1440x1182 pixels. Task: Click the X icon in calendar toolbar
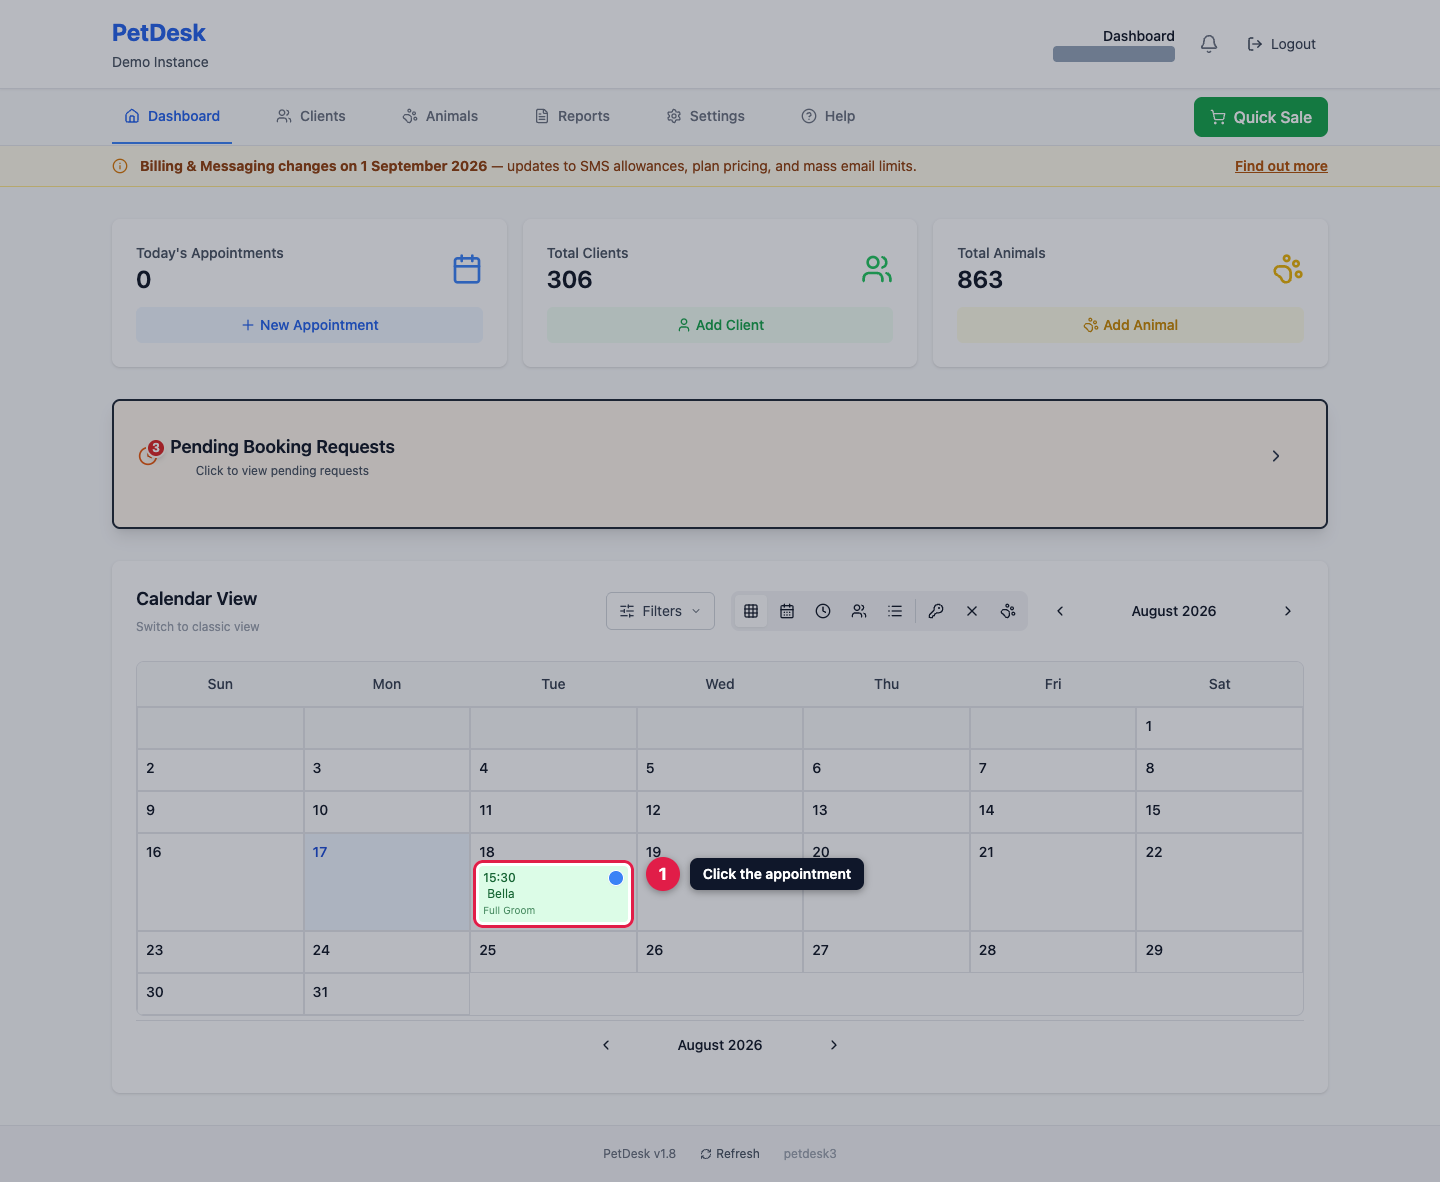[x=972, y=611]
